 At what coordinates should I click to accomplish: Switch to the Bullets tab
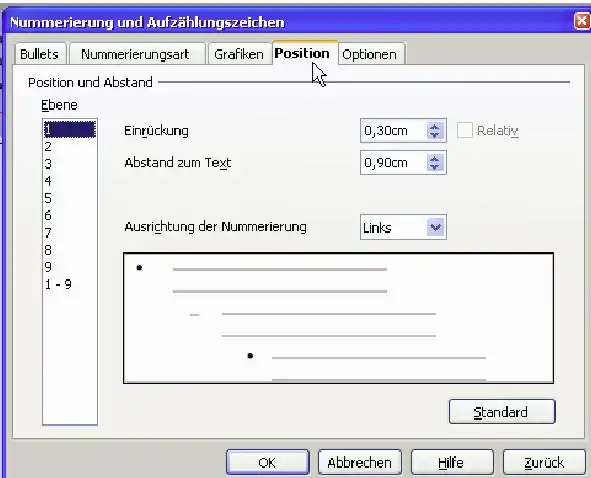click(x=40, y=54)
